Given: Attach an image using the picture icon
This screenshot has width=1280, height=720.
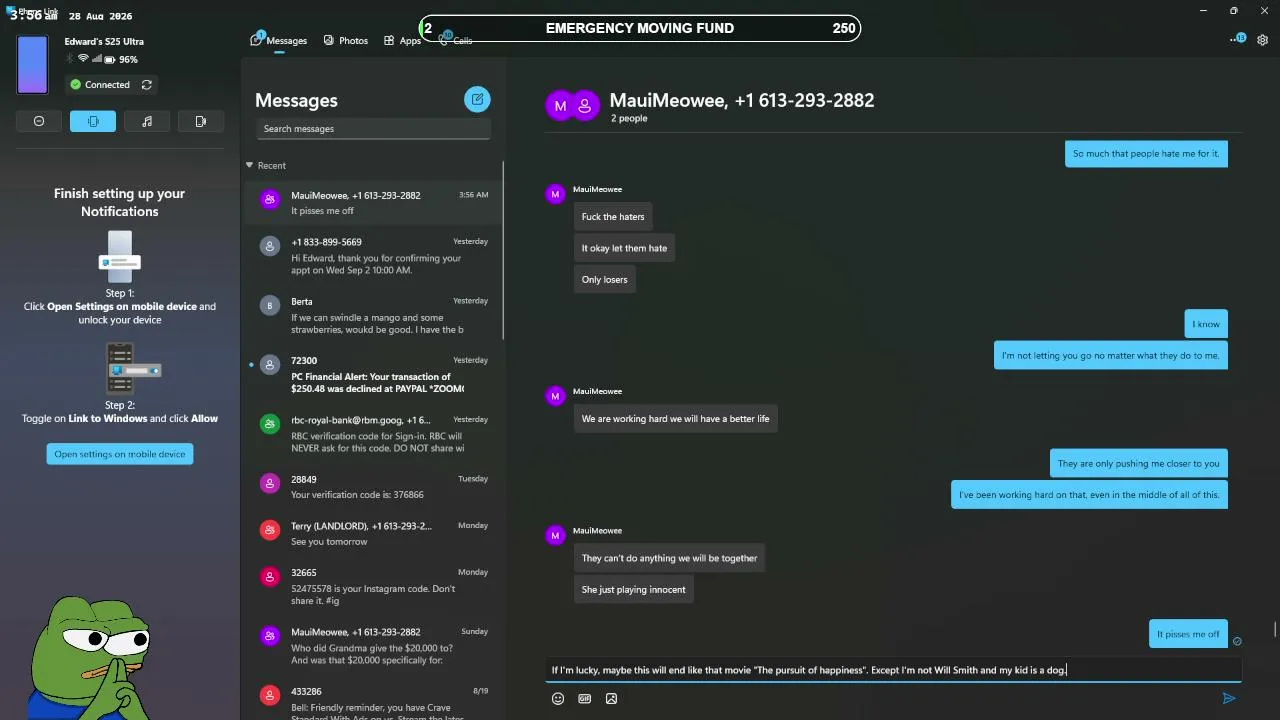Looking at the screenshot, I should pos(611,699).
